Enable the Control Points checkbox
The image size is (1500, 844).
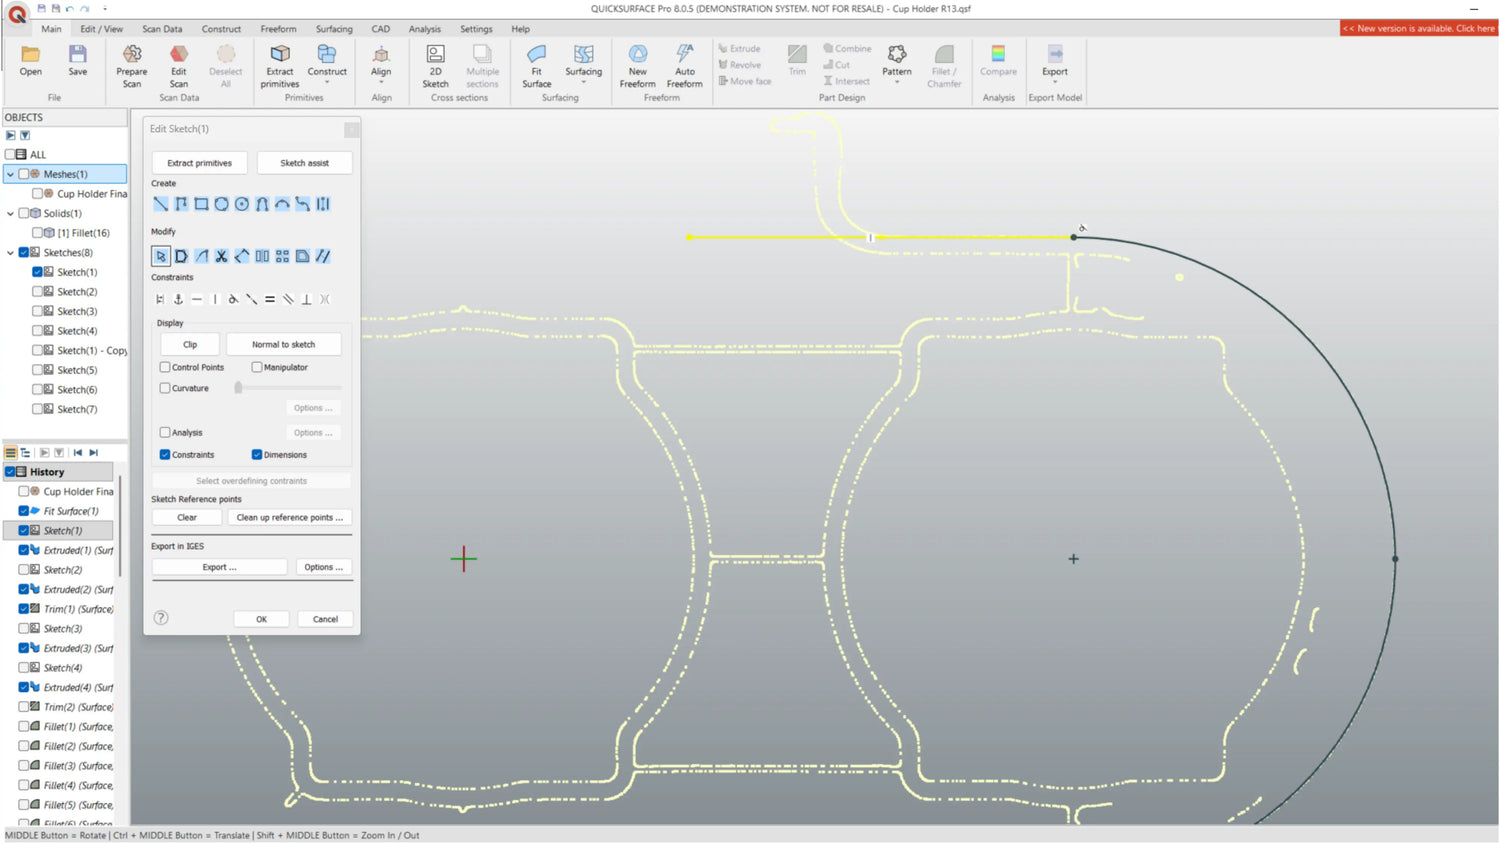tap(165, 367)
